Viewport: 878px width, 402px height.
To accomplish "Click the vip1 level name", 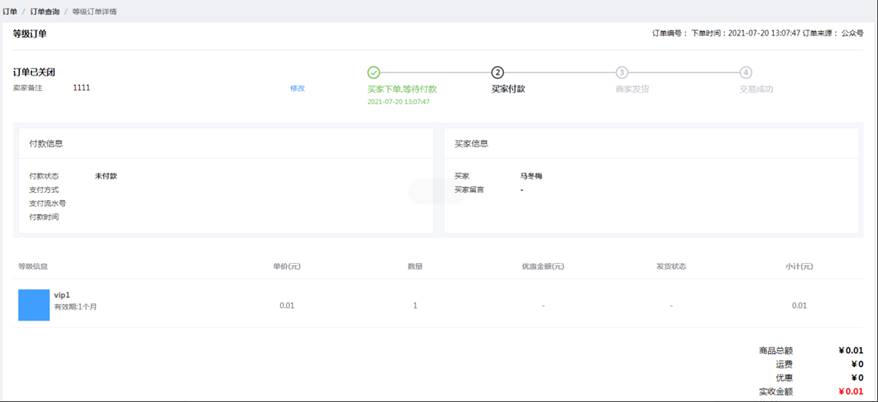I will coord(62,295).
